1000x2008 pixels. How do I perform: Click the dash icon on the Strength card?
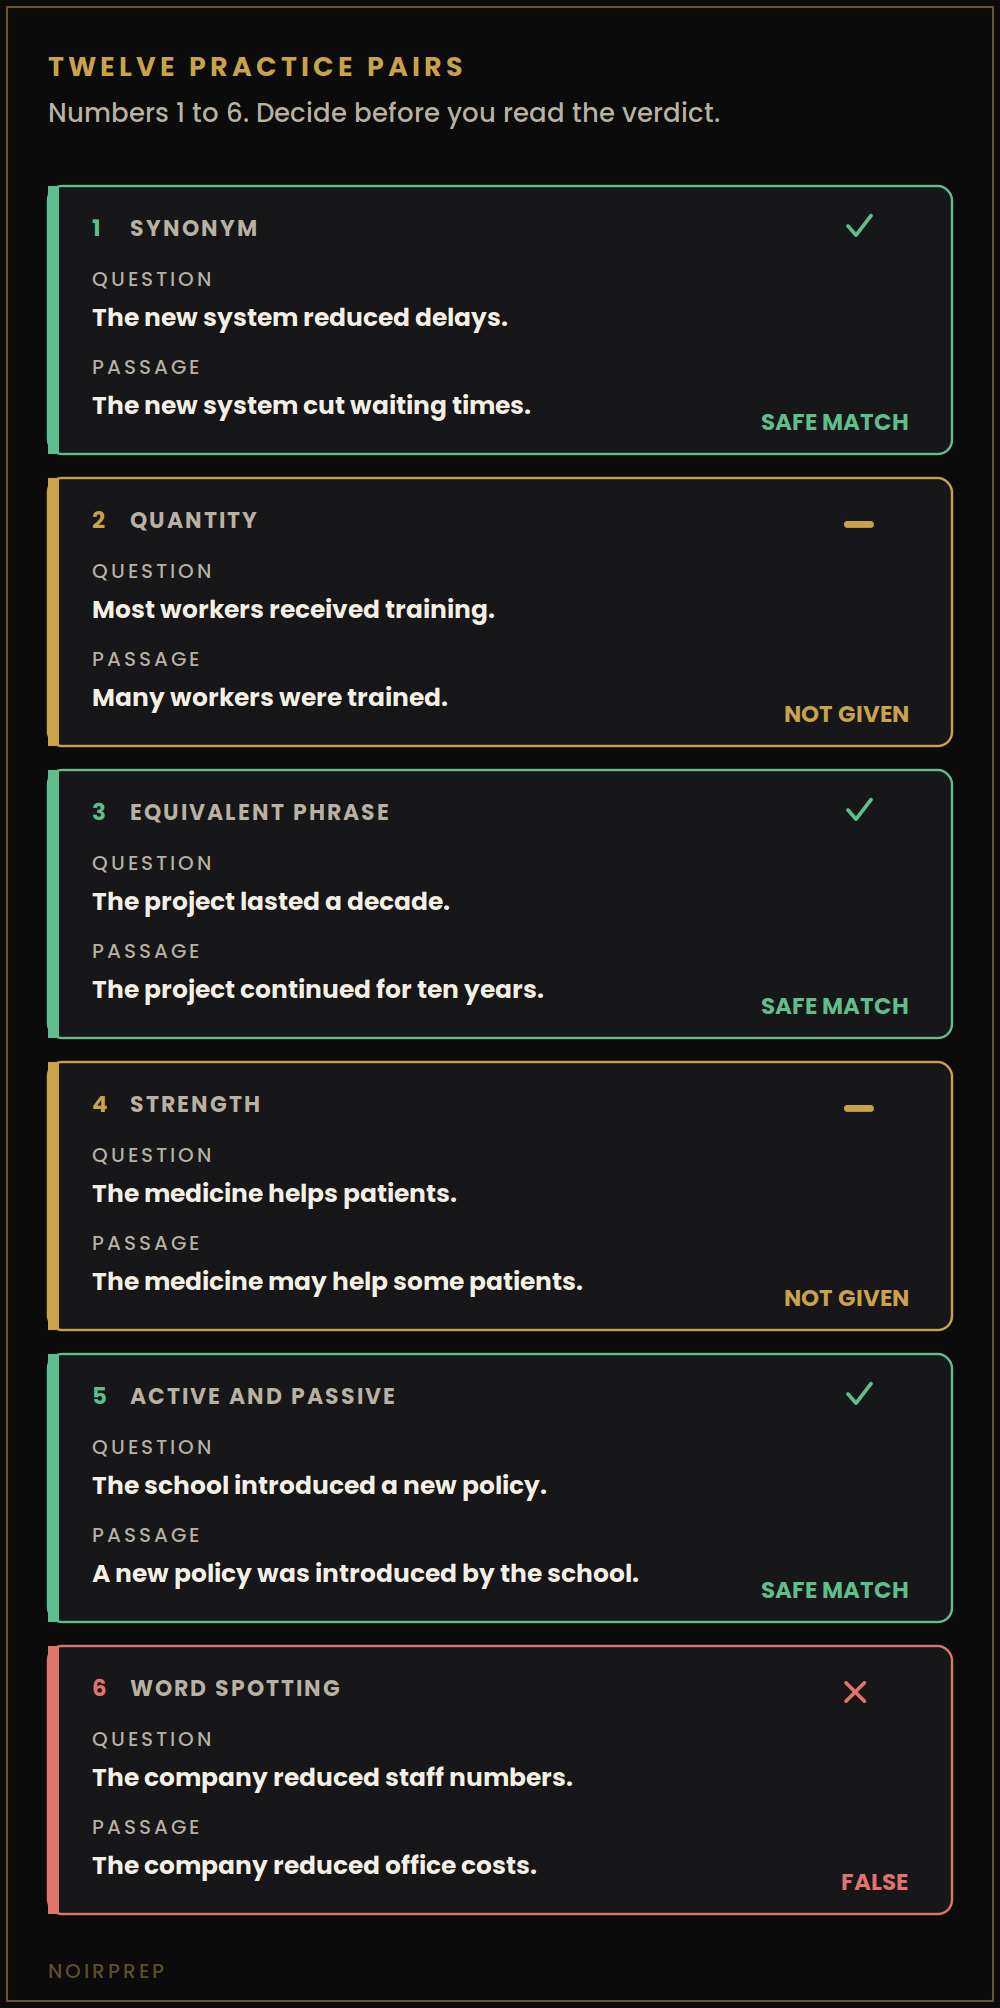coord(859,1108)
